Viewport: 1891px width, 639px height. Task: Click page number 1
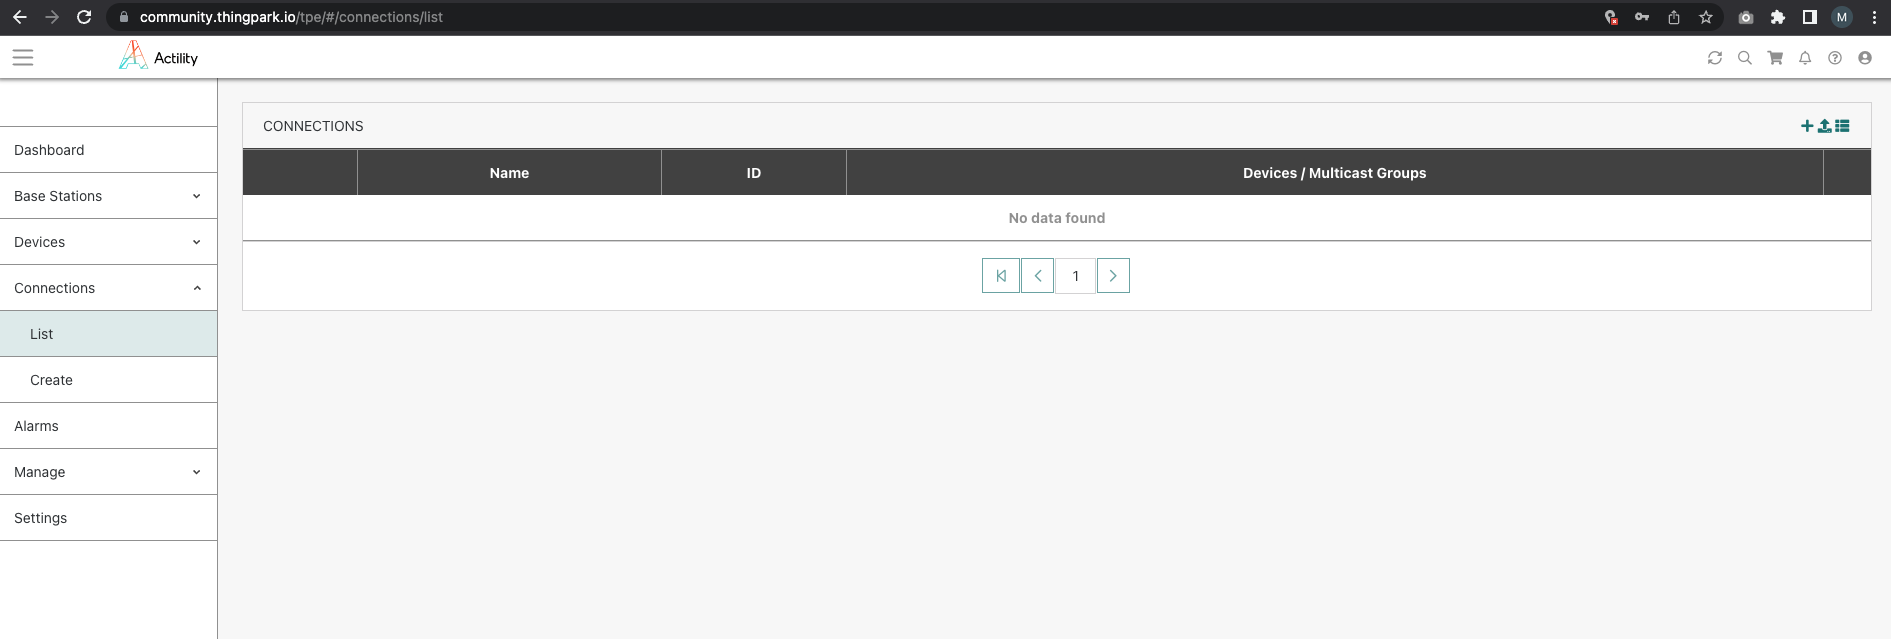coord(1076,276)
